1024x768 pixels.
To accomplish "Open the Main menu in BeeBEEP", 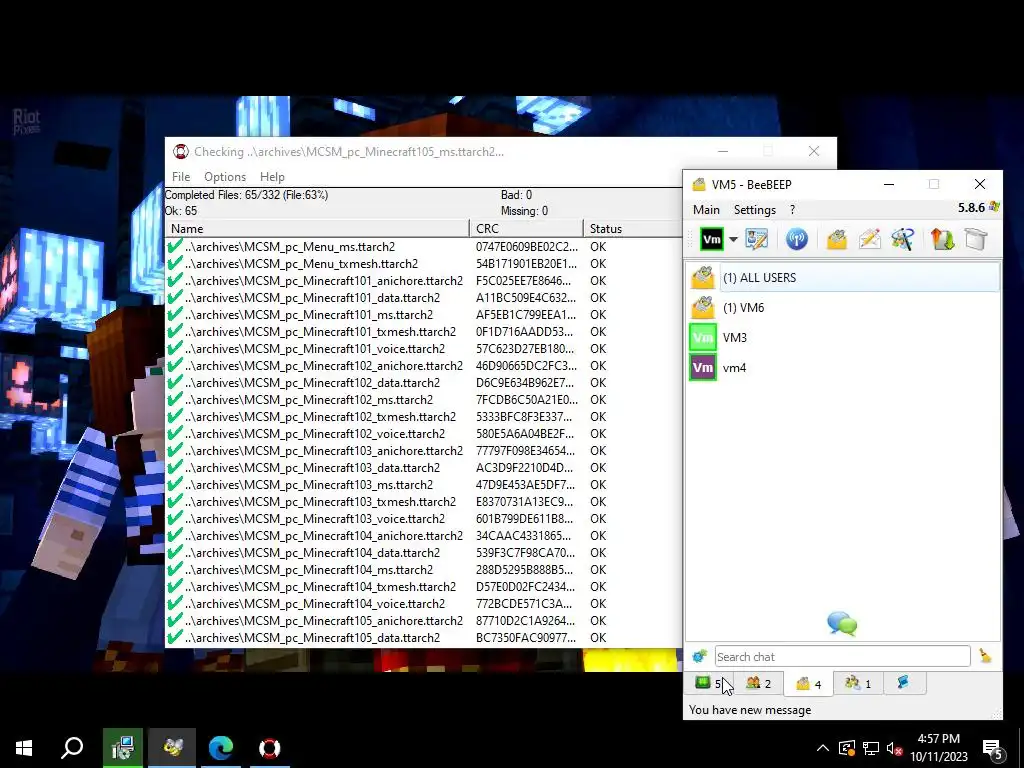I will [706, 210].
